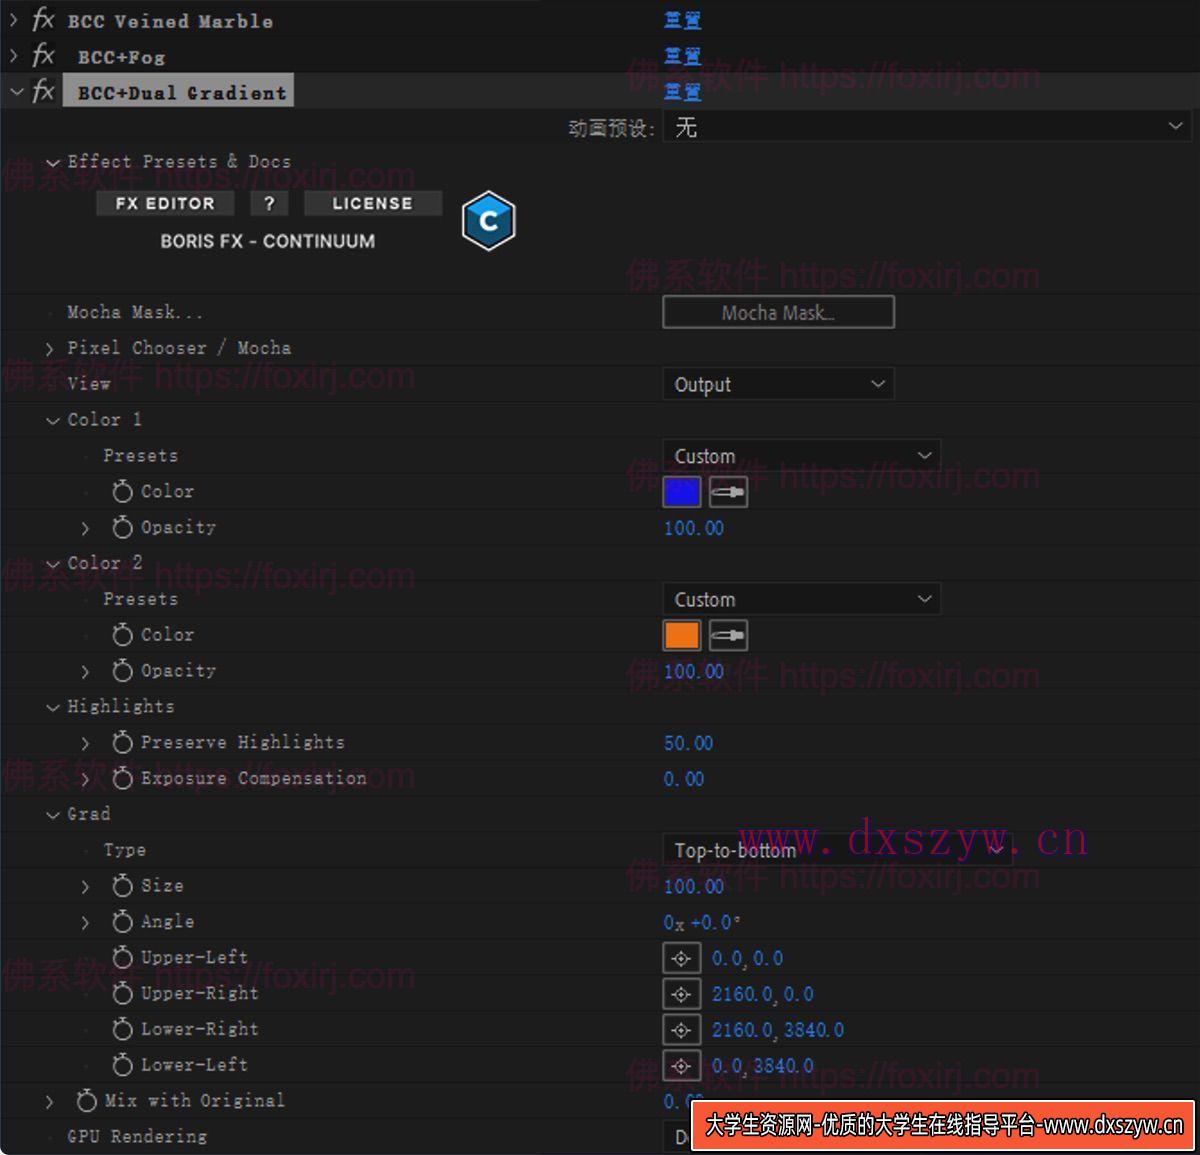
Task: Pick Upper-Right point with crosshair button
Action: (x=681, y=994)
